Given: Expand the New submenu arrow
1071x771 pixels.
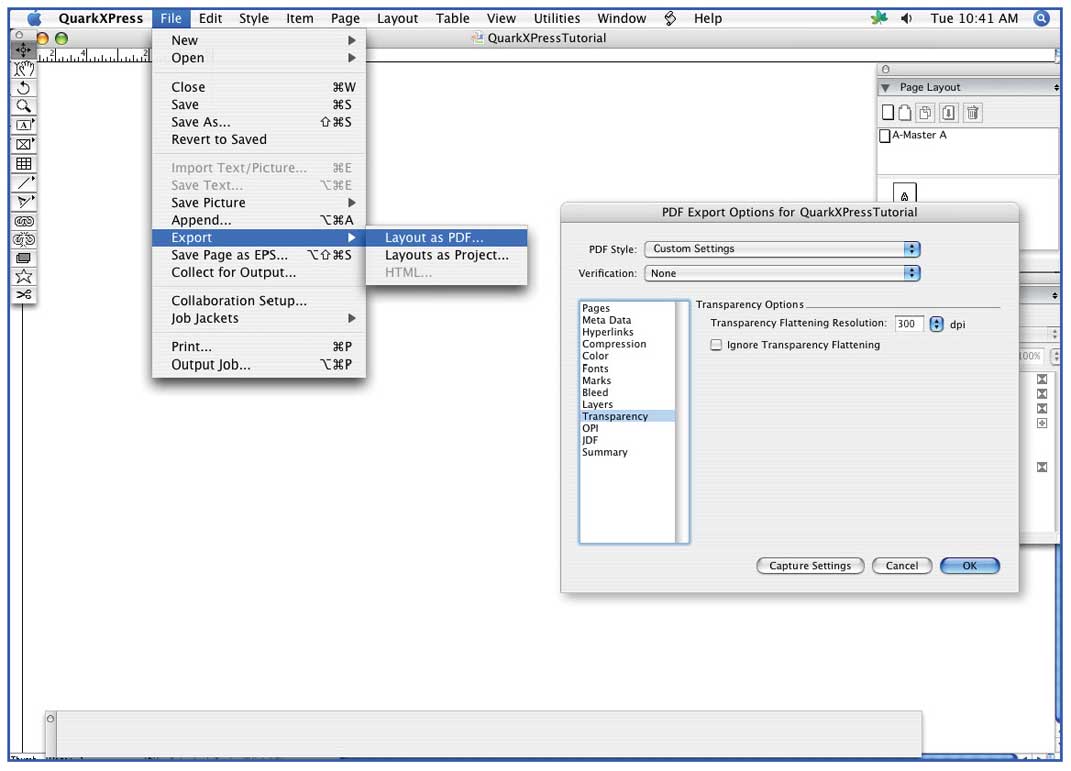Looking at the screenshot, I should point(352,40).
